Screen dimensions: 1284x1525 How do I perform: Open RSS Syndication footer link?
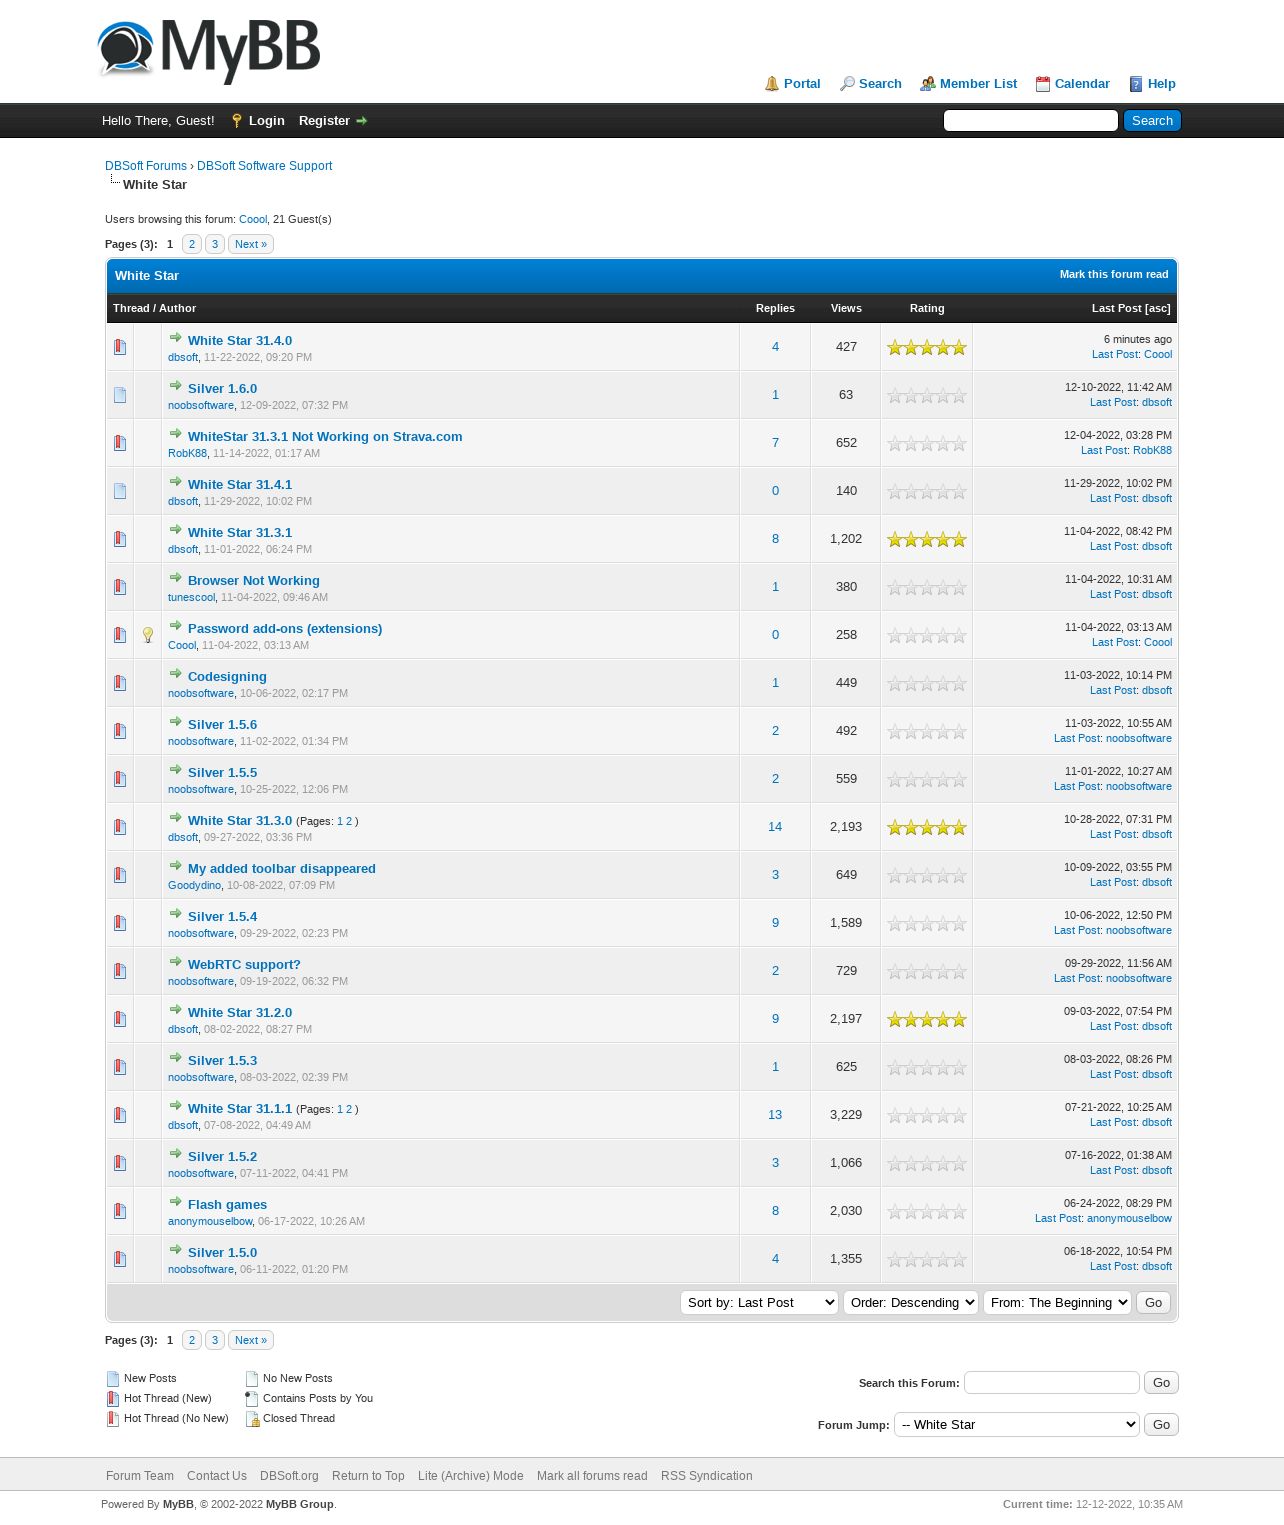706,1476
